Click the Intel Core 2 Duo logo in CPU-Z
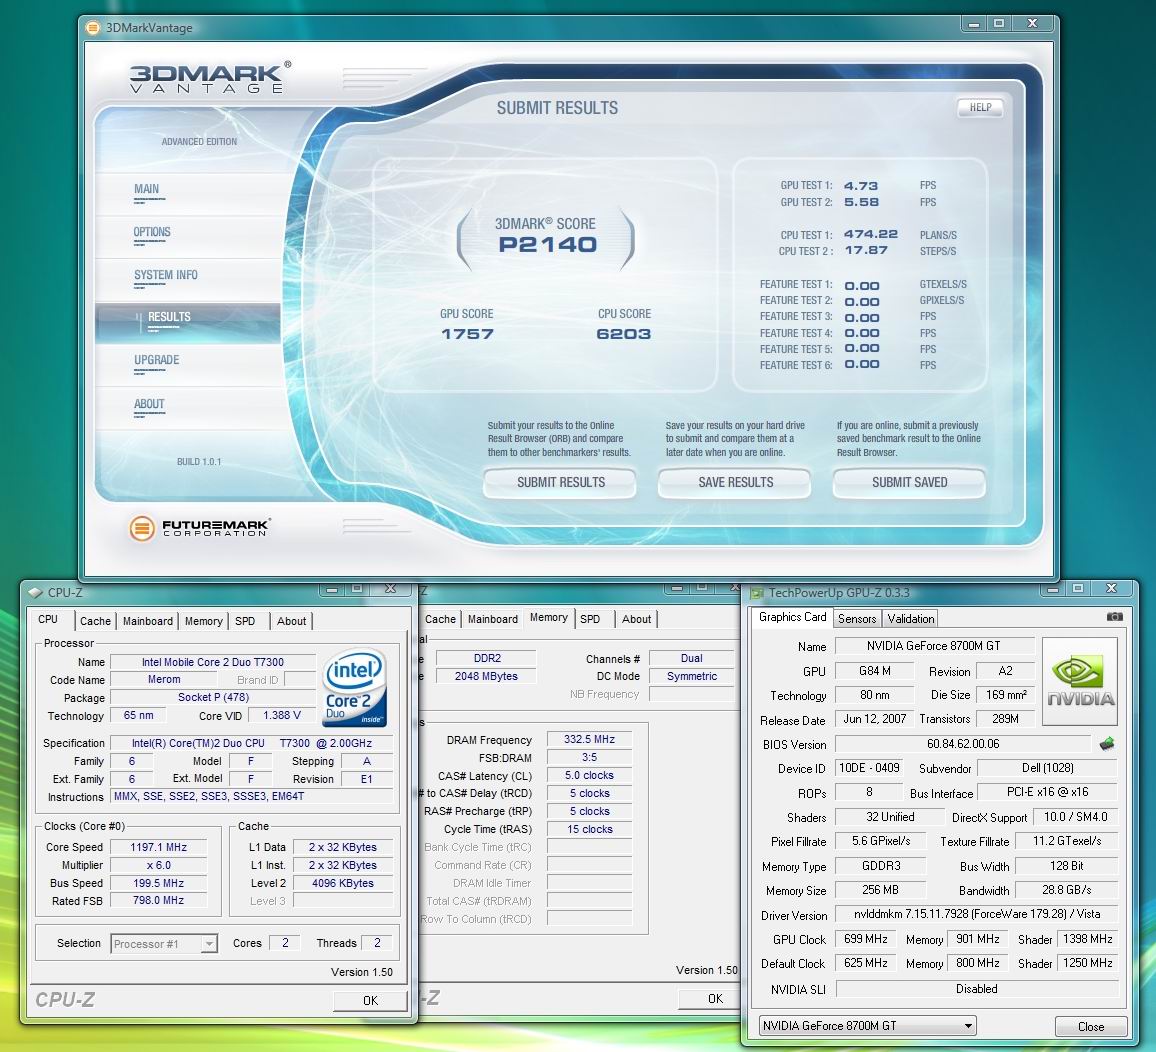The image size is (1156, 1052). click(355, 687)
